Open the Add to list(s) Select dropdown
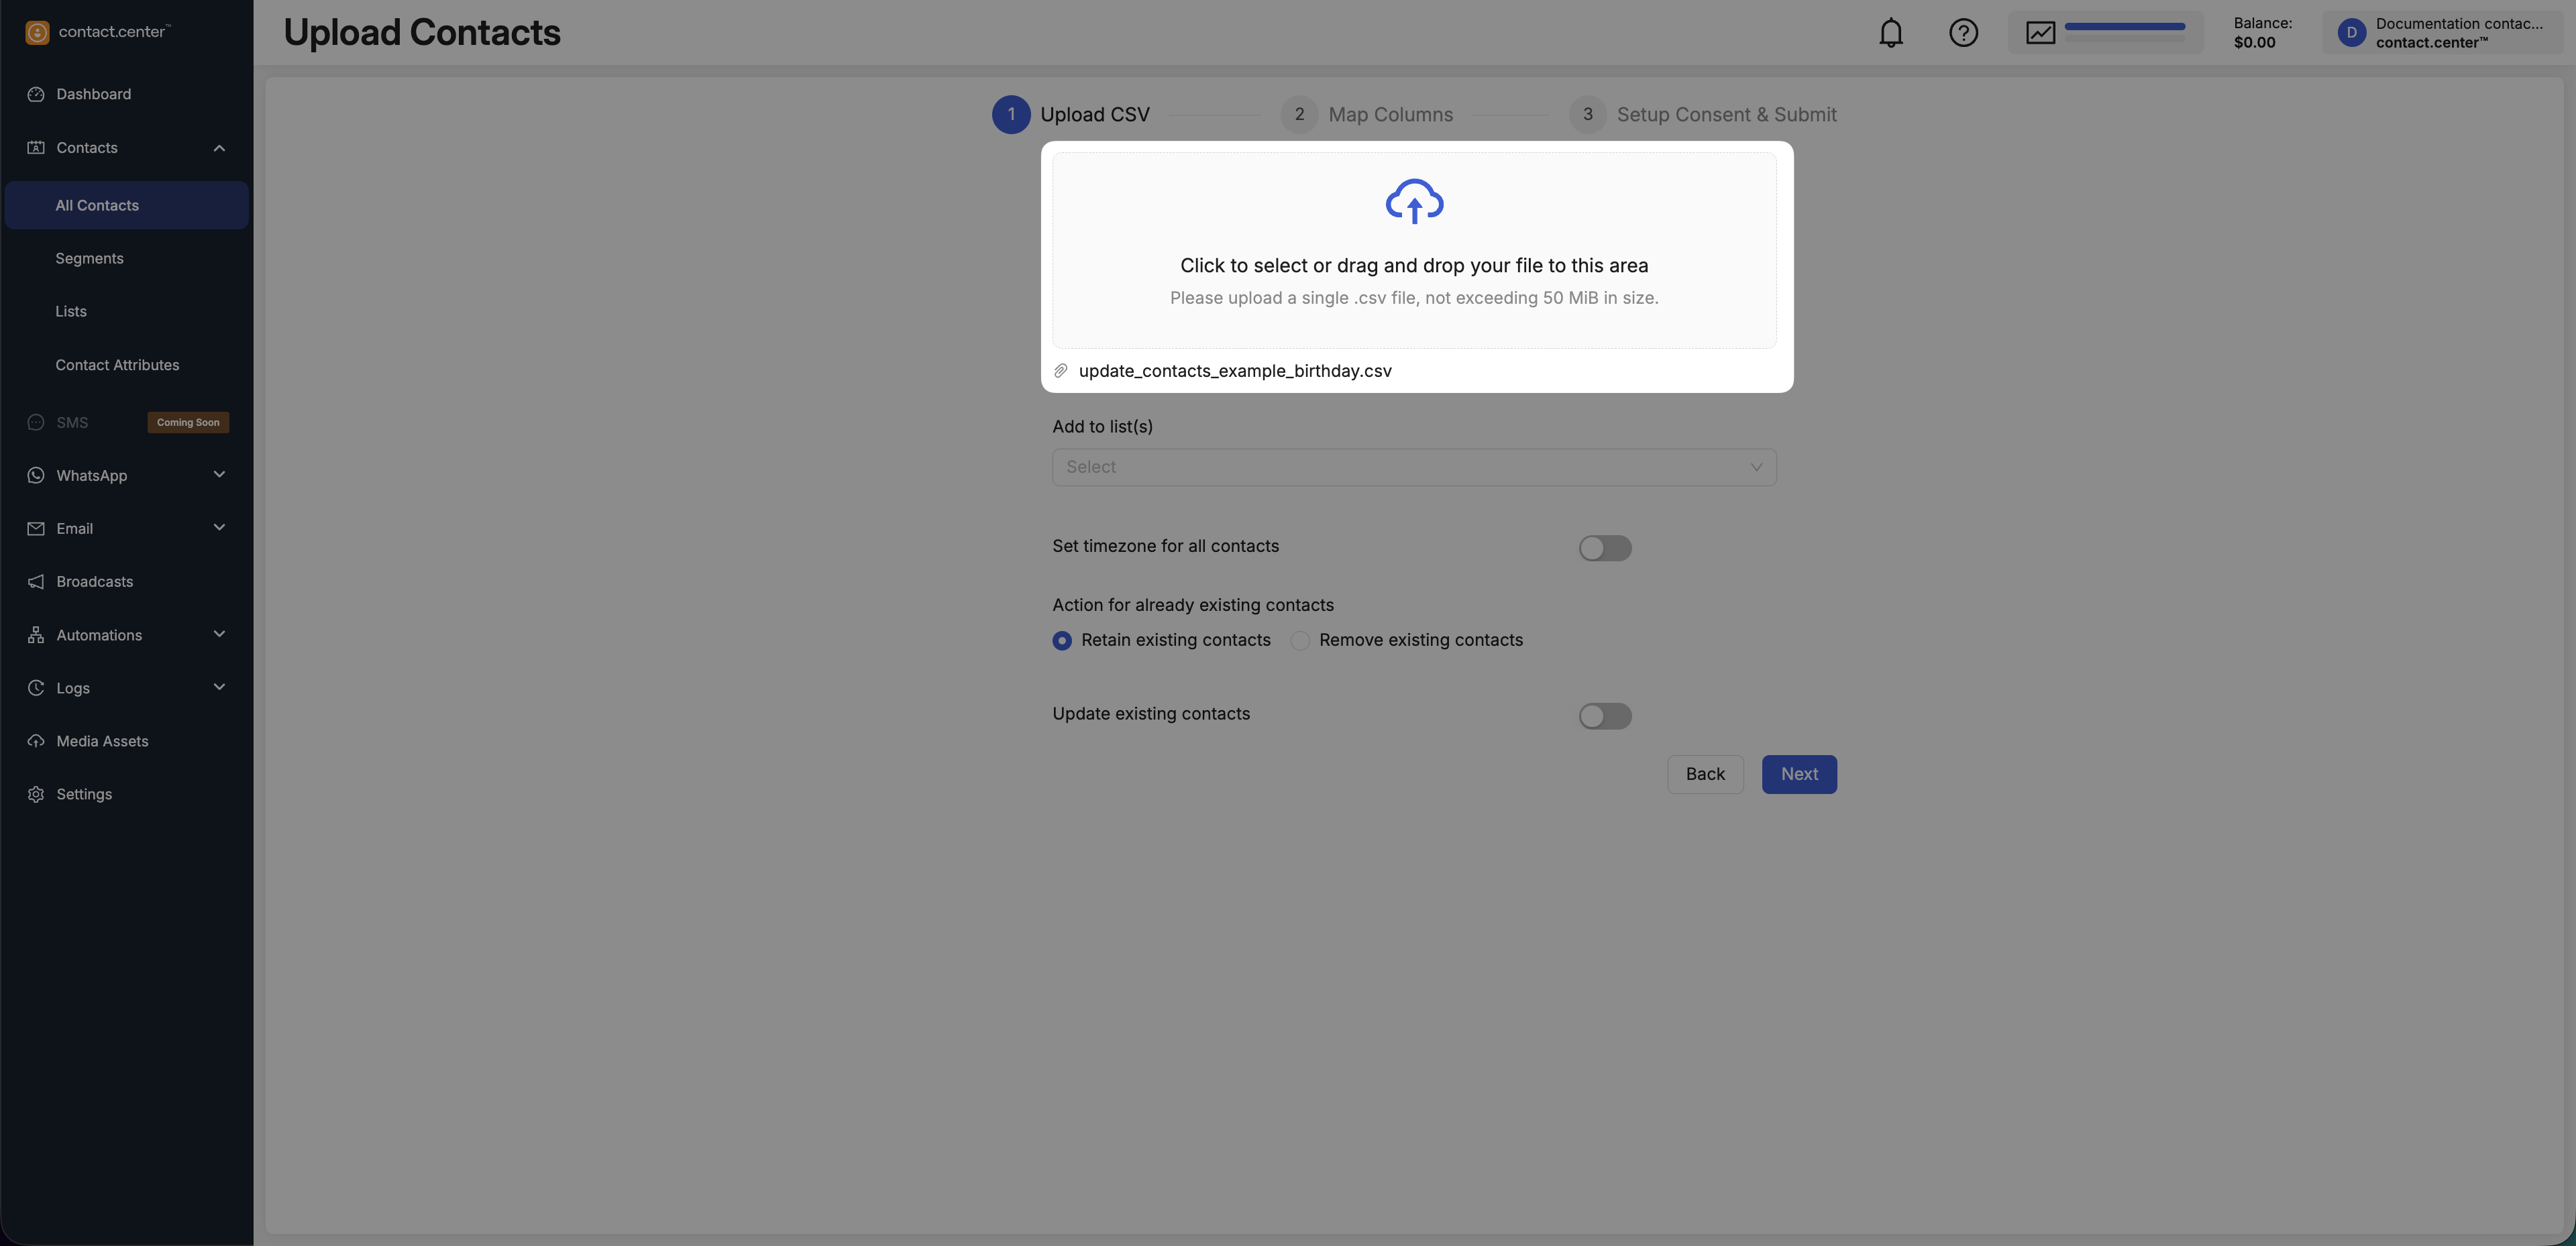 click(1413, 467)
